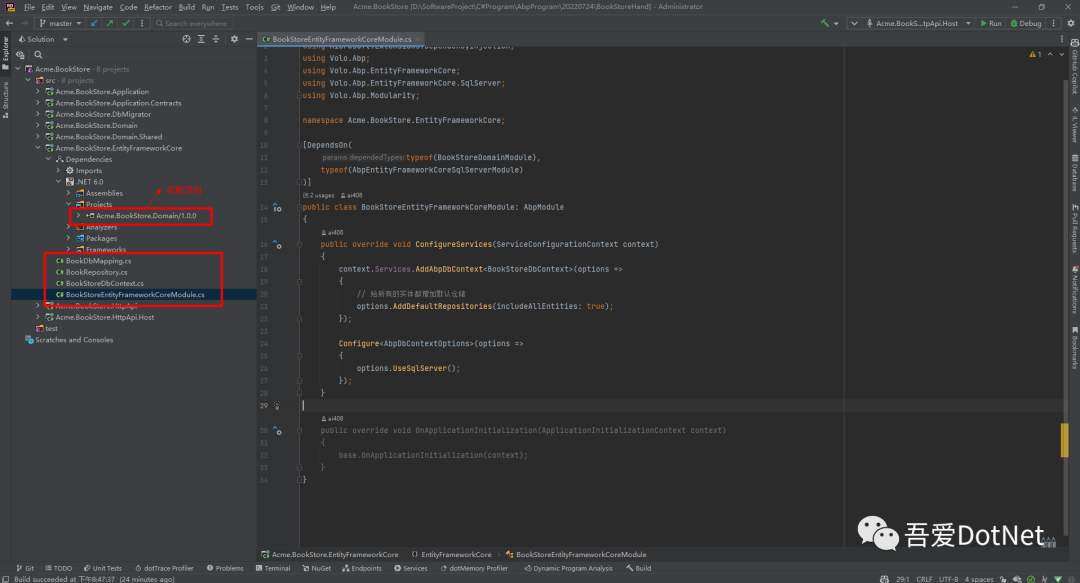This screenshot has width=1080, height=583.
Task: Click the EntityFrameworkCore namespace breadcrumb
Action: point(452,555)
